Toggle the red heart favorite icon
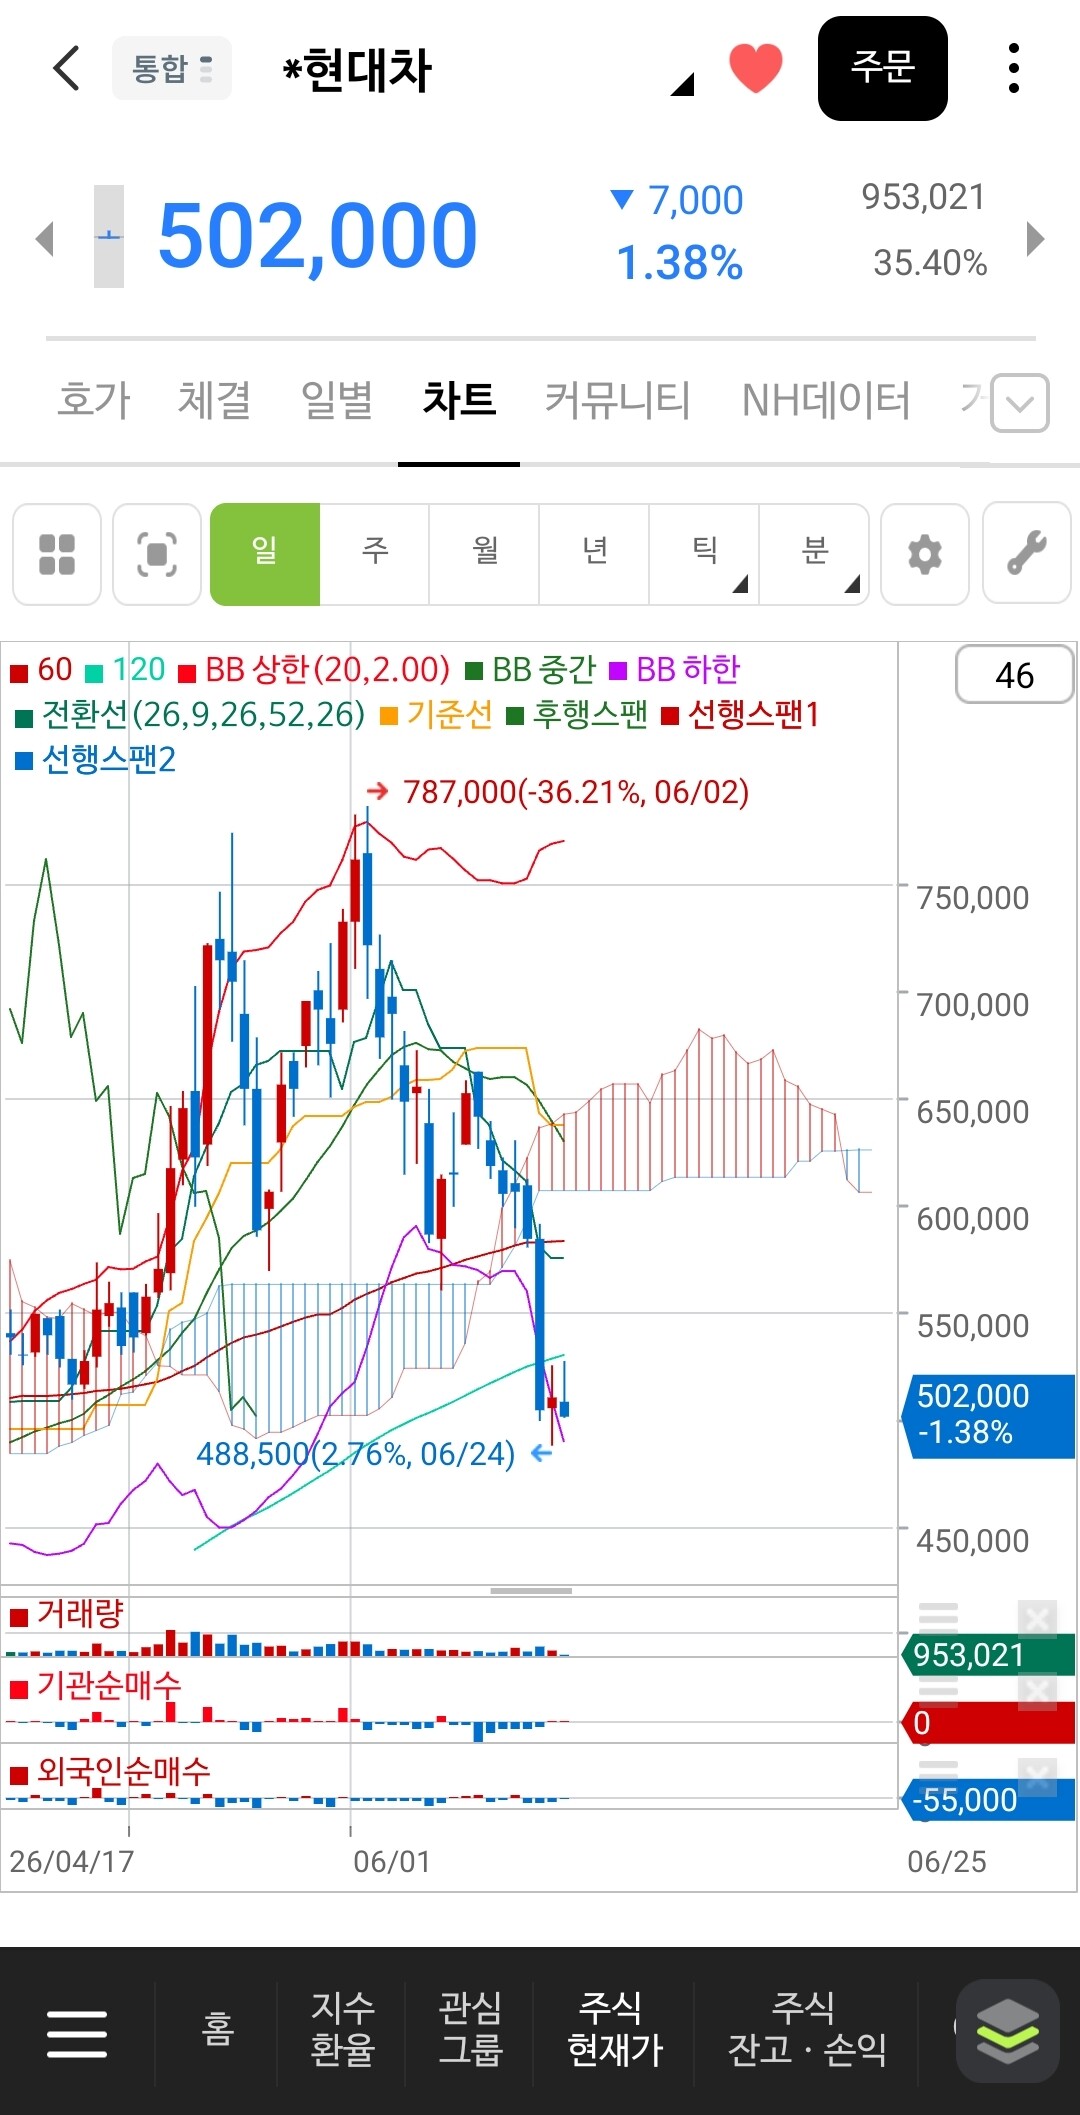This screenshot has width=1080, height=2115. (755, 68)
